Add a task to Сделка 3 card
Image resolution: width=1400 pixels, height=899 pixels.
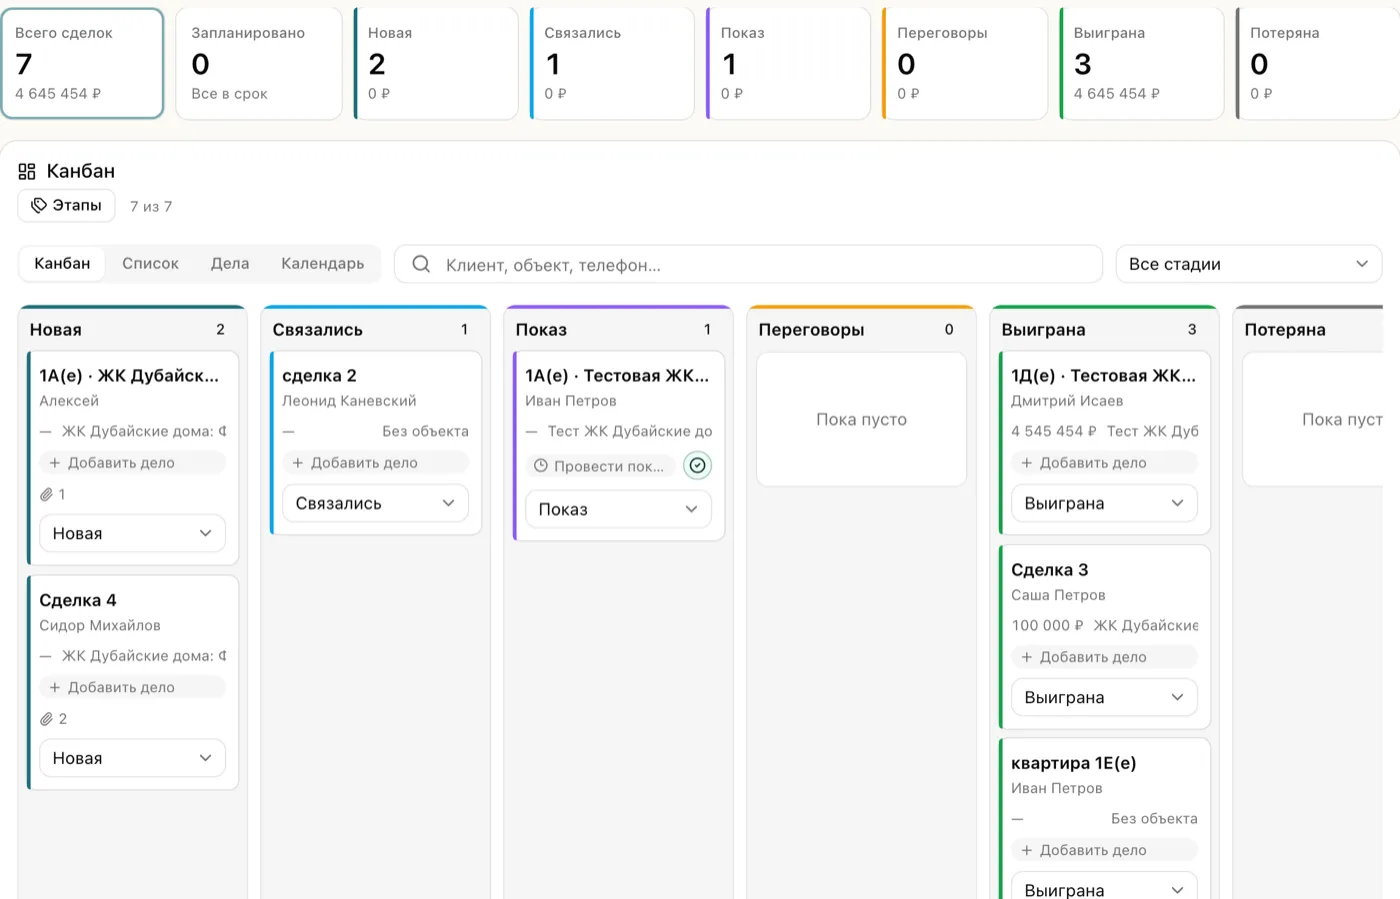click(1104, 657)
